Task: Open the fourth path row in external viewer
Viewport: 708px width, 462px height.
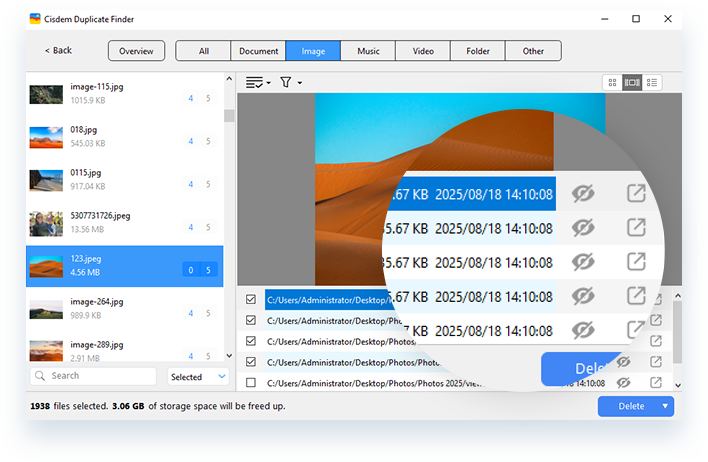Action: (x=656, y=362)
